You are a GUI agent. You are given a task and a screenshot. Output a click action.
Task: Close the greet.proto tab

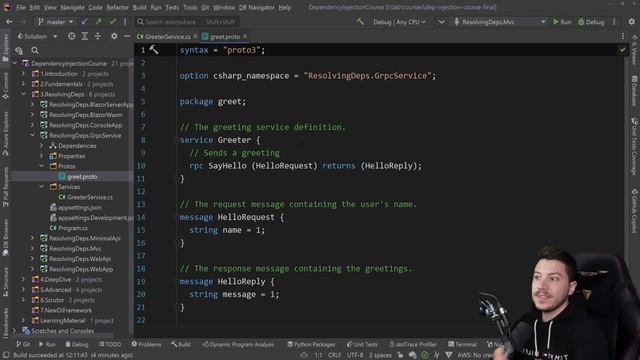click(x=245, y=36)
